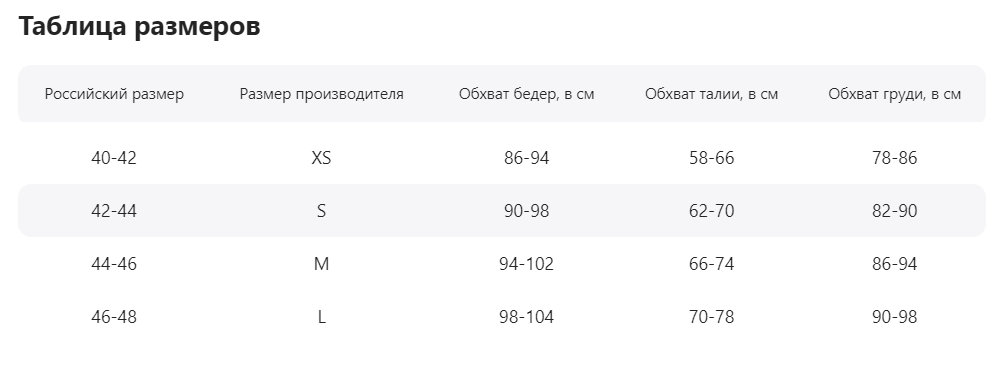The height and width of the screenshot is (376, 990).
Task: Click the 78-86 chest measurement value
Action: 895,158
